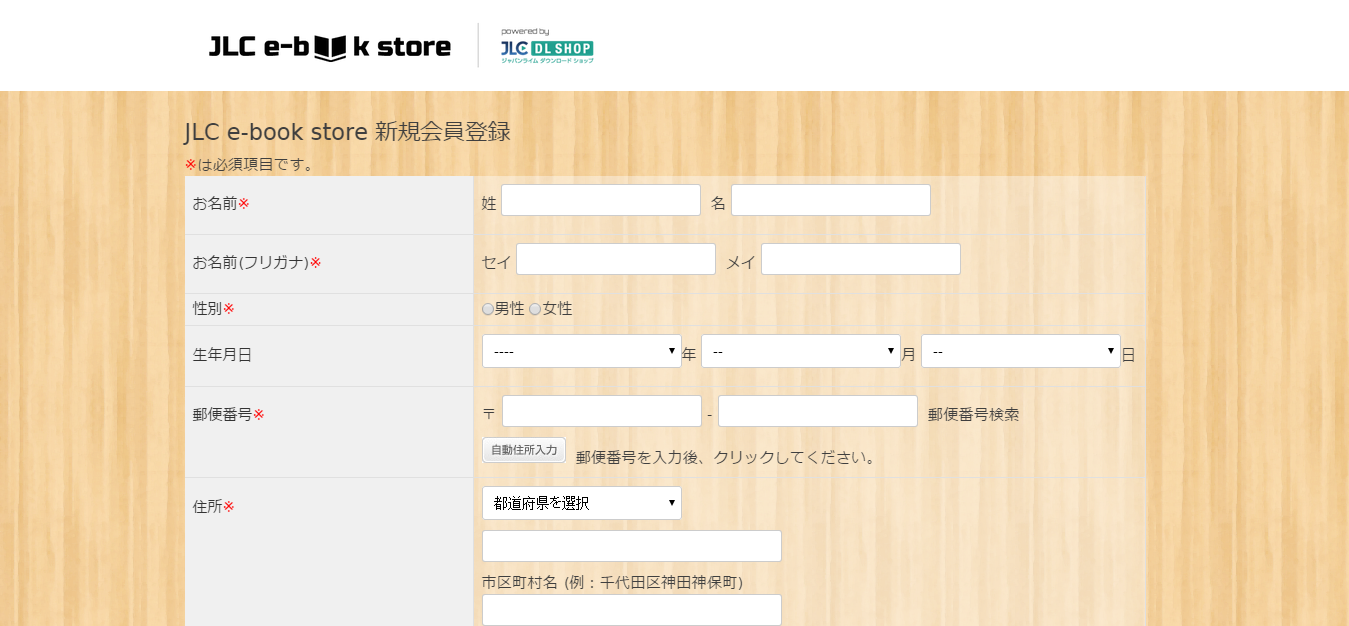Focus the second postal code field
The width and height of the screenshot is (1349, 626).
click(x=818, y=411)
